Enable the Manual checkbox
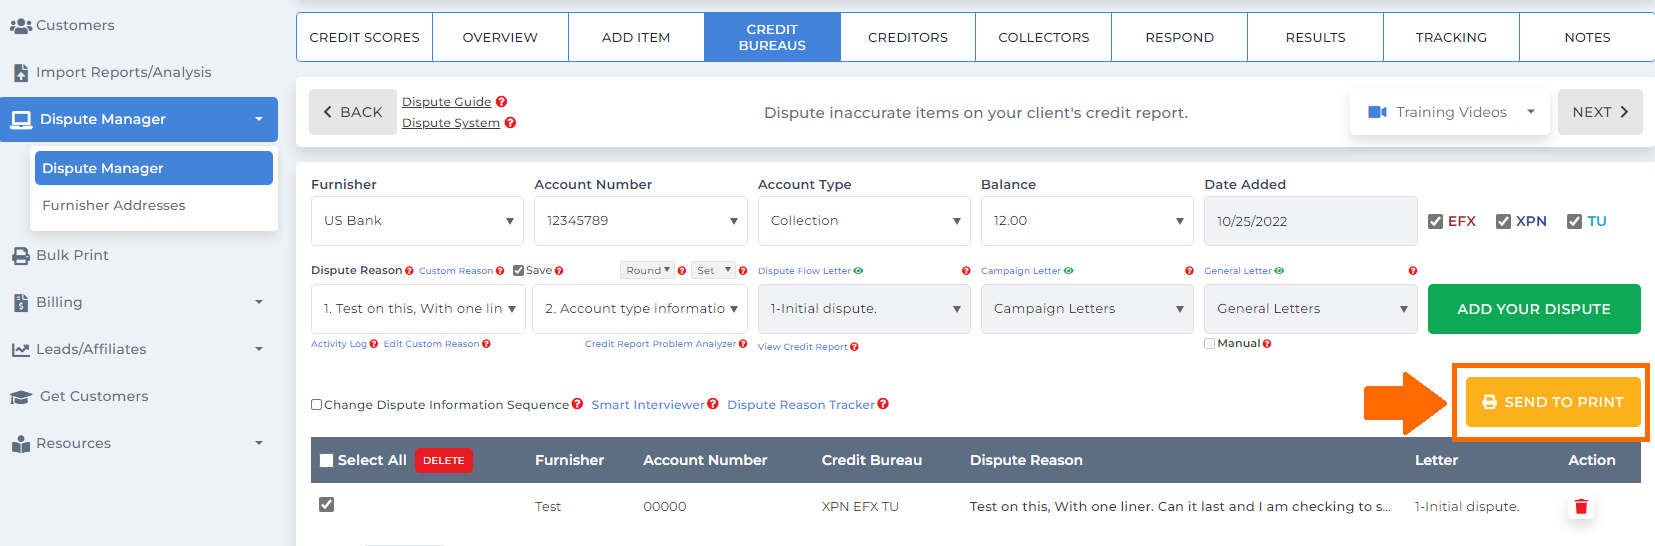 click(x=1210, y=344)
